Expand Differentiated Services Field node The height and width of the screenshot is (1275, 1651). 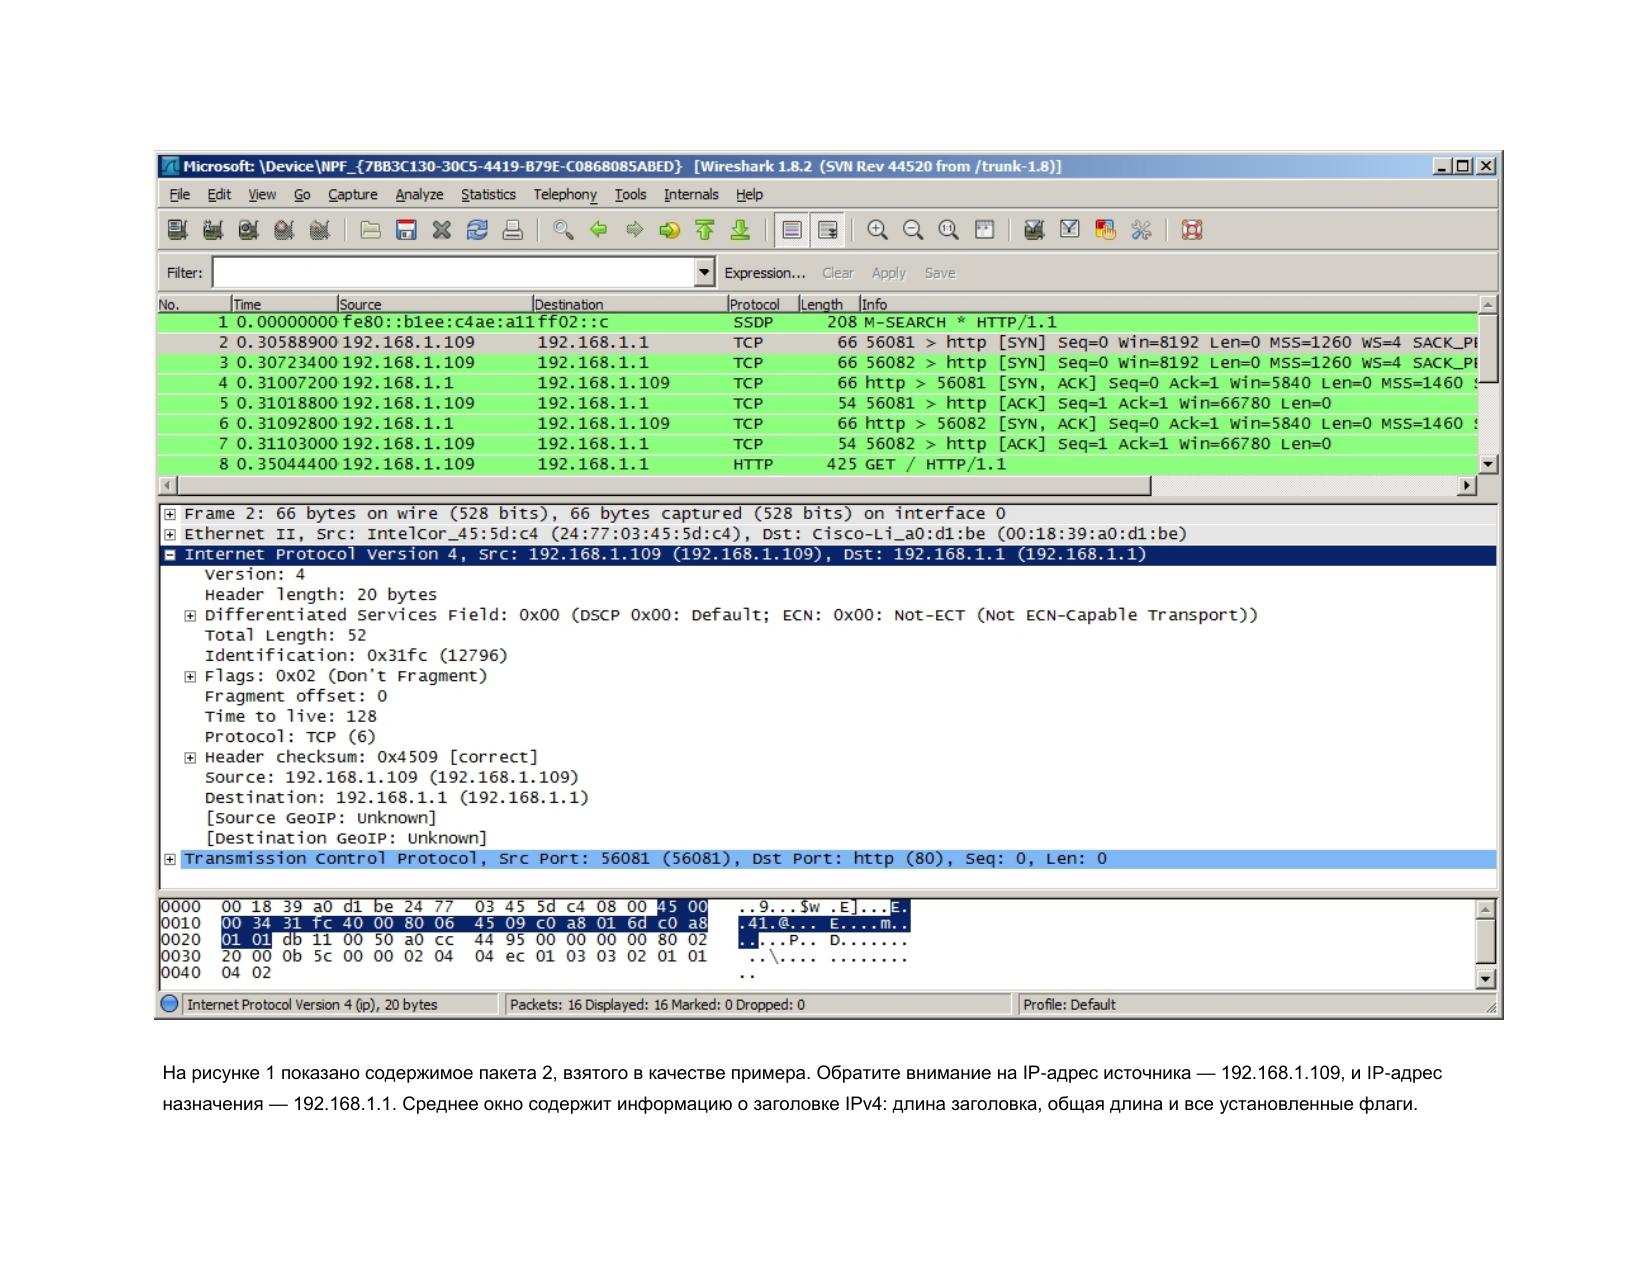(x=190, y=616)
